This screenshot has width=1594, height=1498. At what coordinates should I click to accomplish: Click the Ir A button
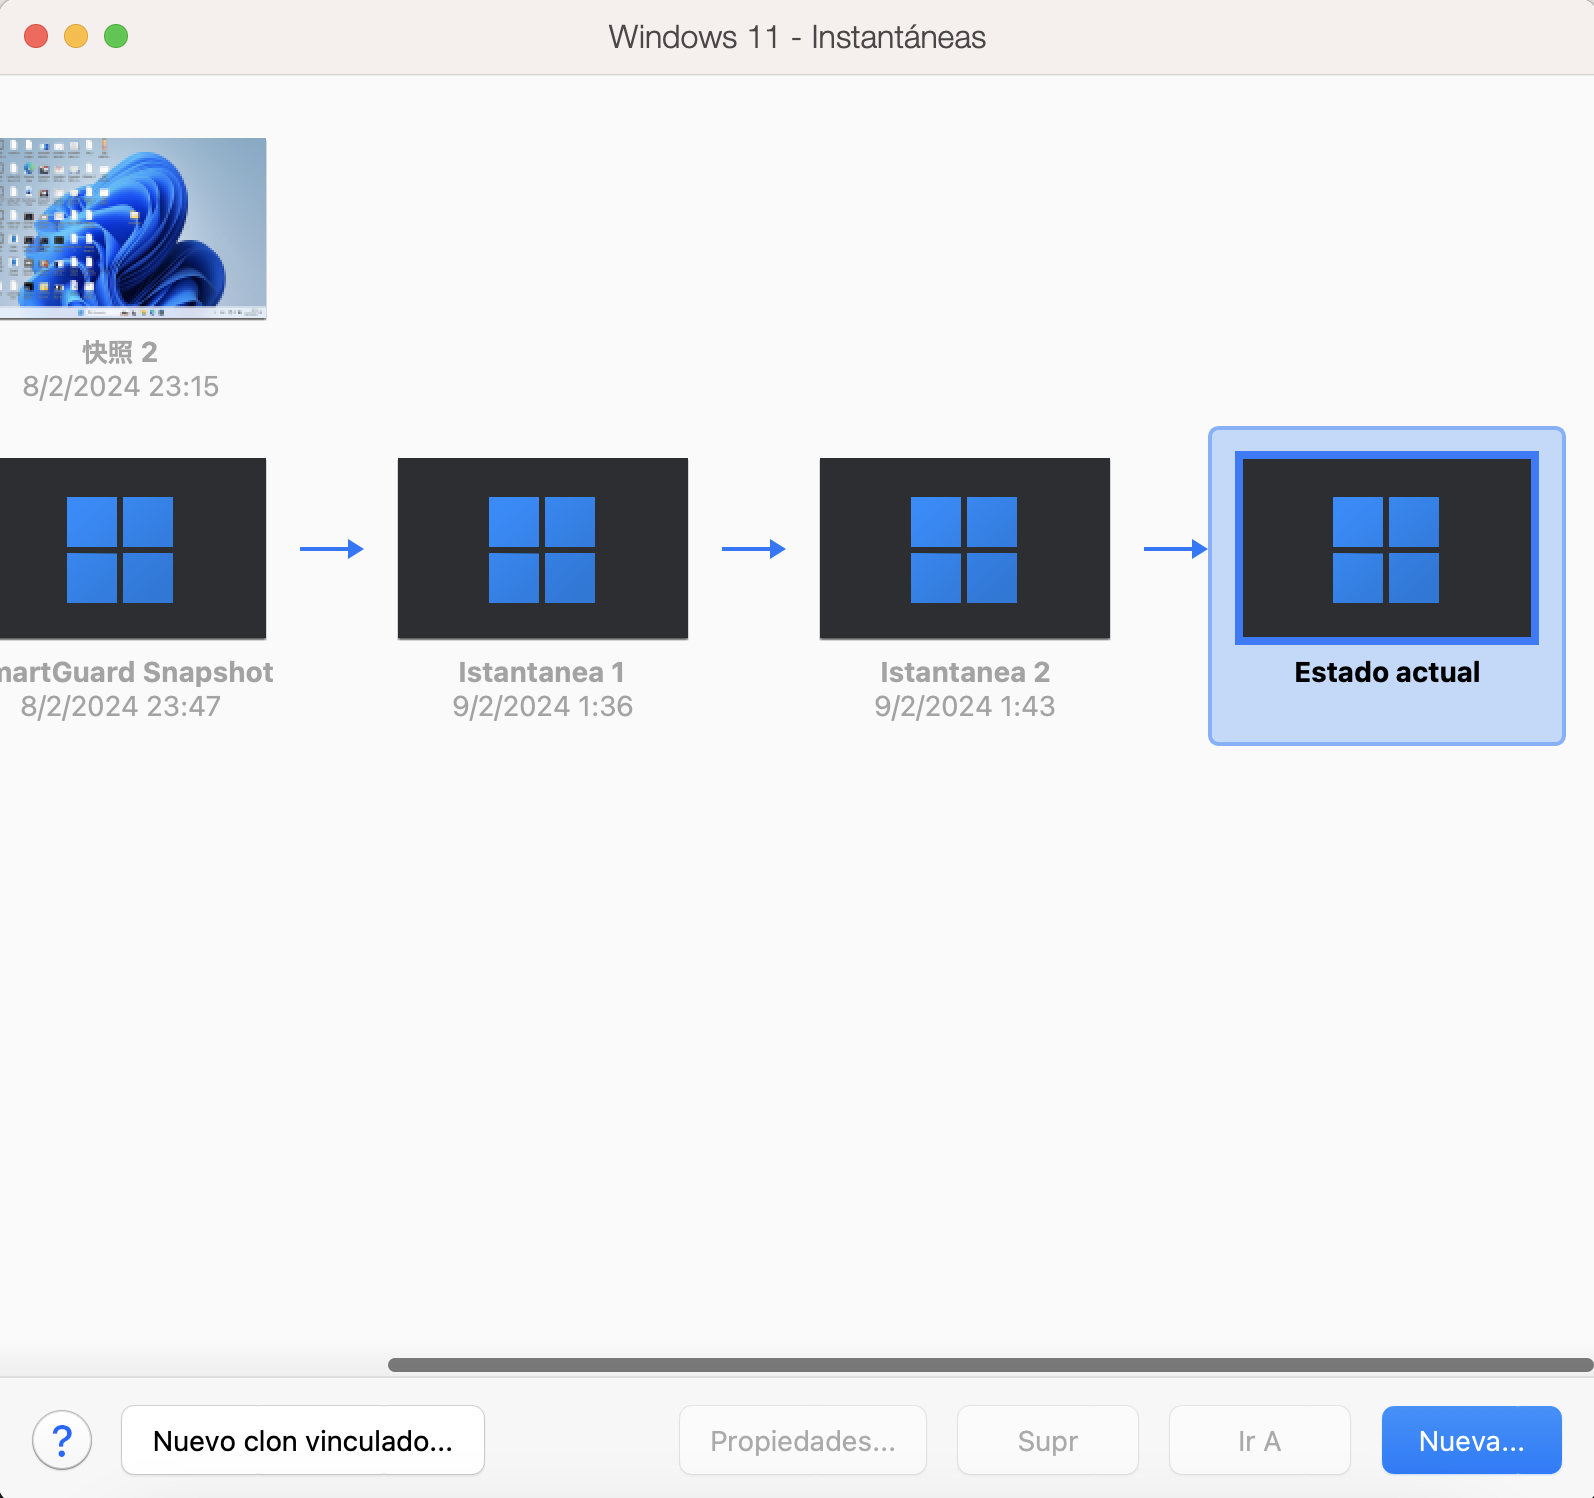1259,1440
